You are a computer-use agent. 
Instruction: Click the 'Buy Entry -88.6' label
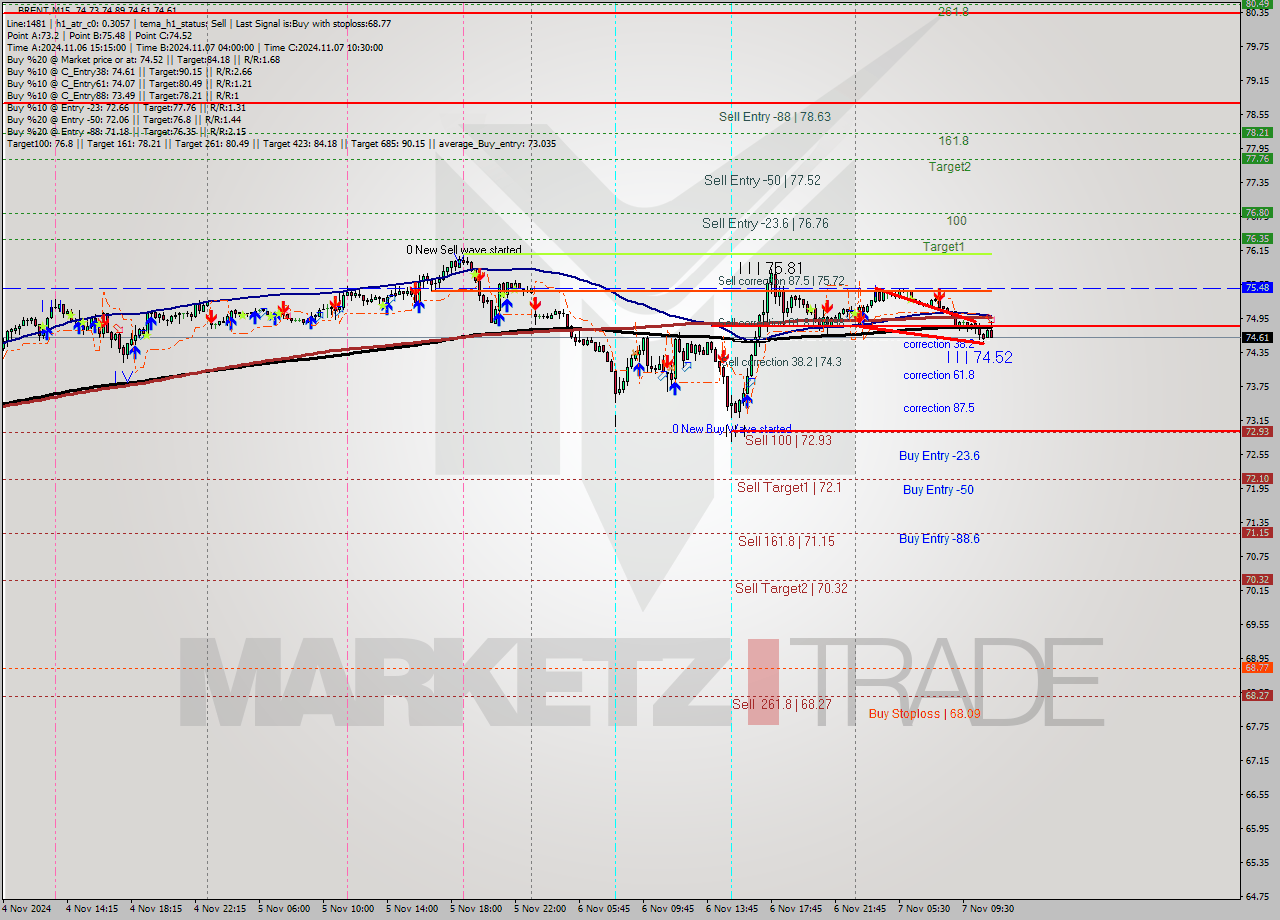[939, 539]
